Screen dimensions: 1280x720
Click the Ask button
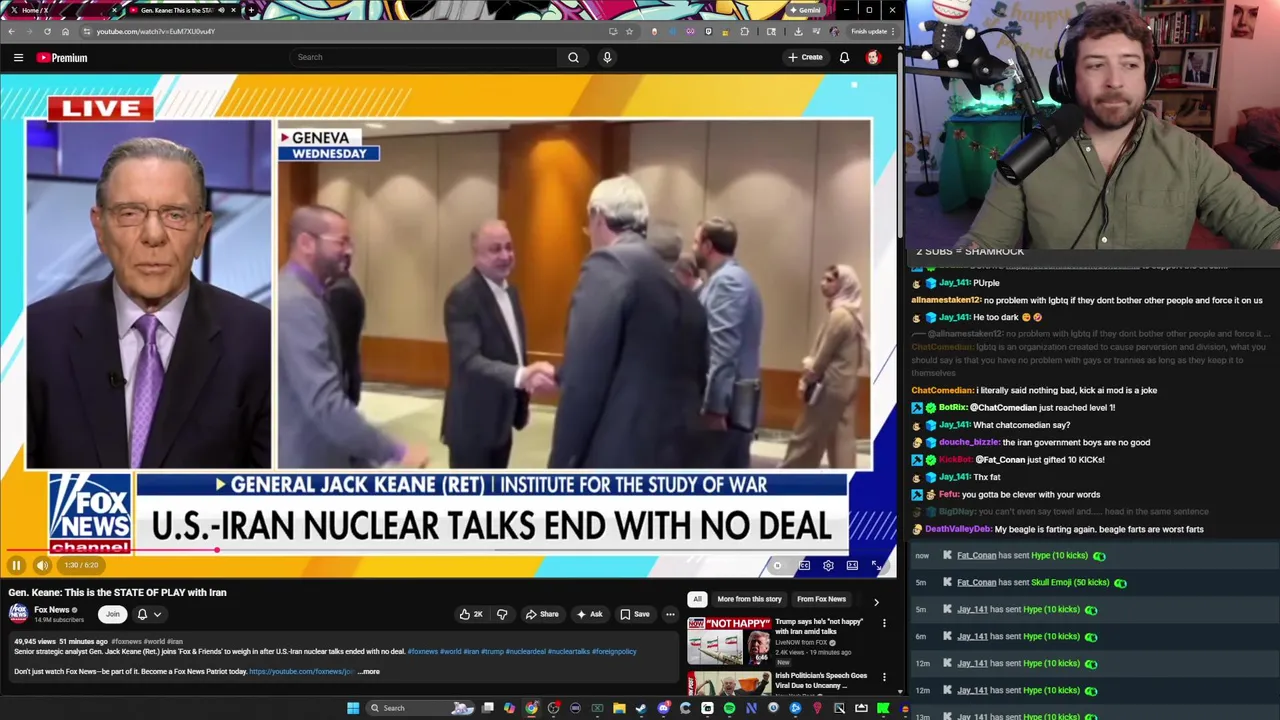coord(590,614)
